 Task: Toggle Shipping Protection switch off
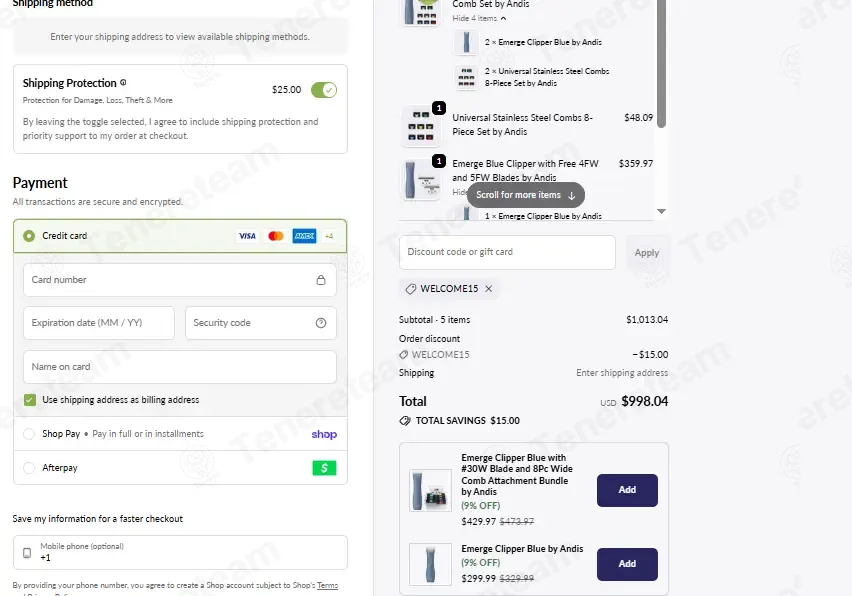324,90
